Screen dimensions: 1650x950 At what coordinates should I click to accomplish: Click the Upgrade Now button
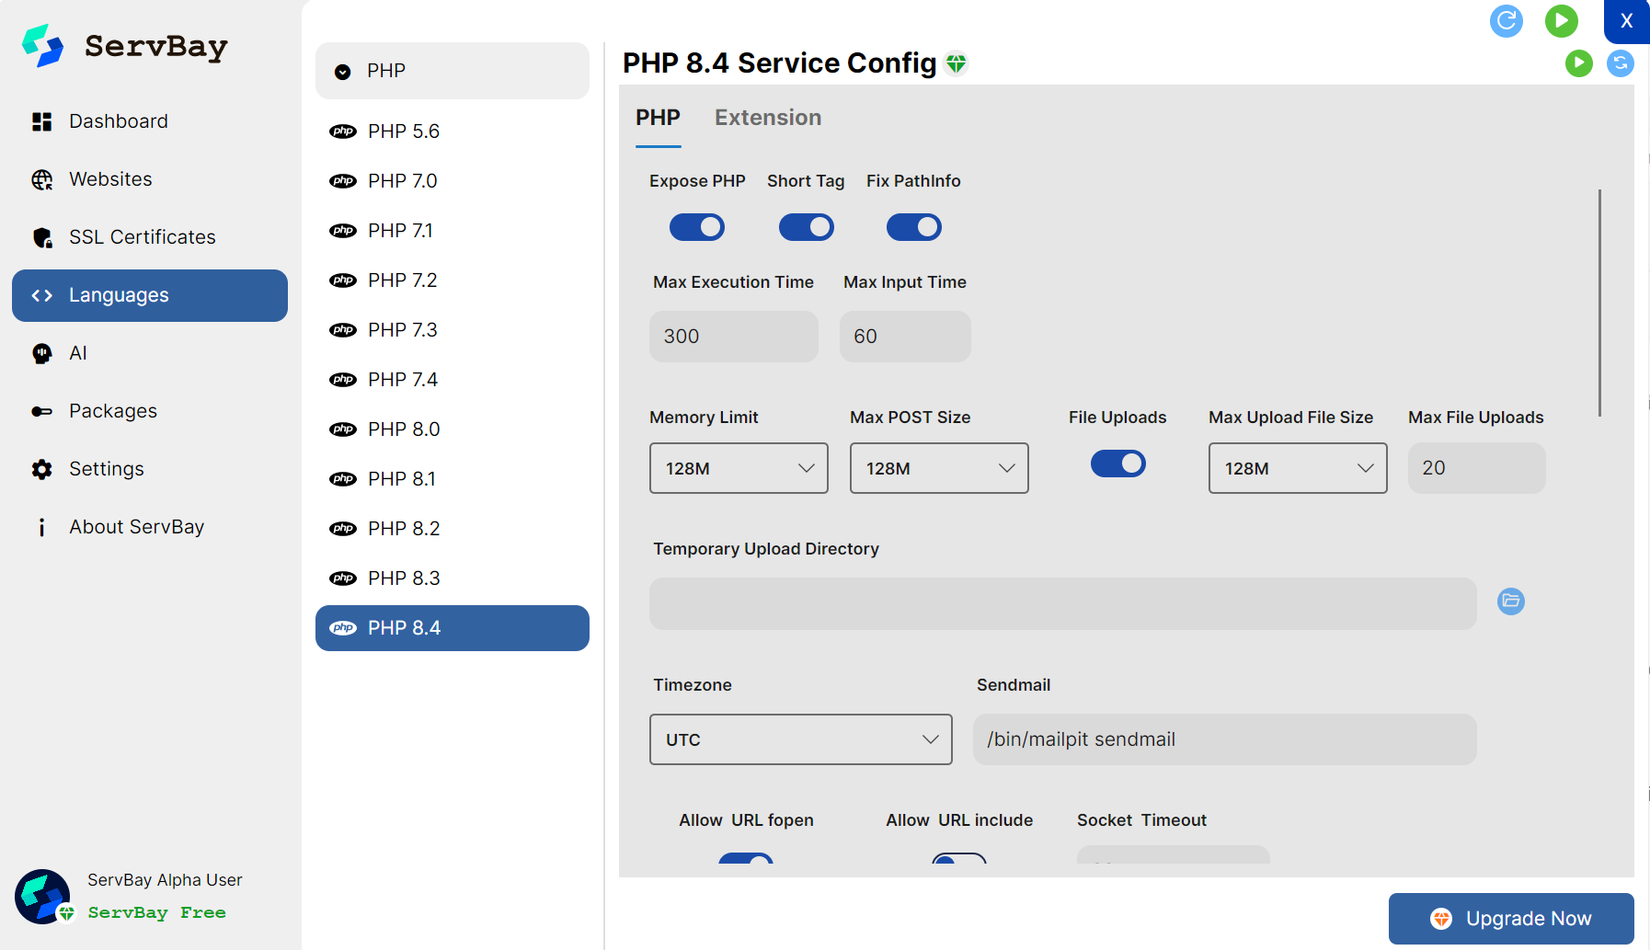pyautogui.click(x=1510, y=918)
